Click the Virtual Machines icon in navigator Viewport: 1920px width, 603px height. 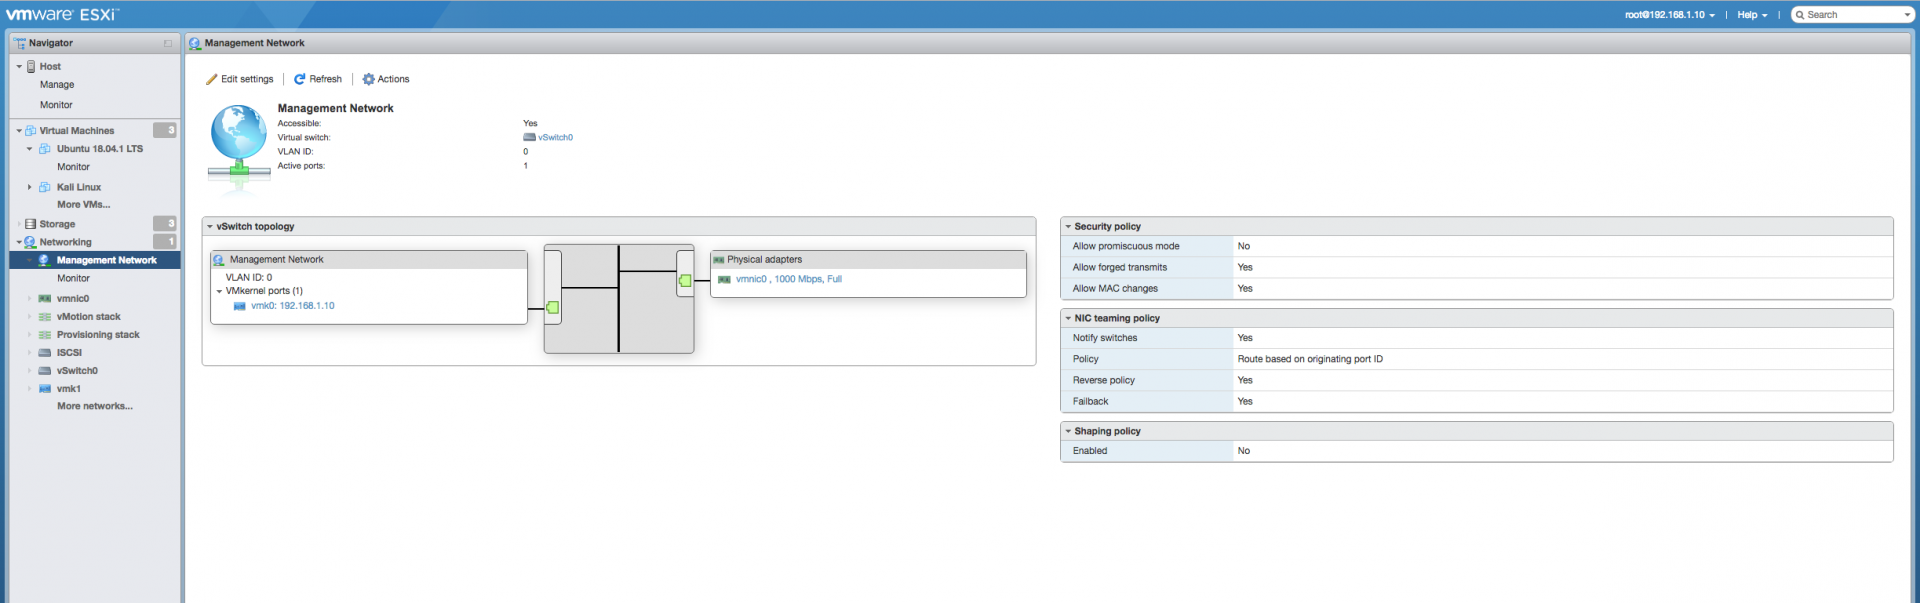pyautogui.click(x=31, y=131)
